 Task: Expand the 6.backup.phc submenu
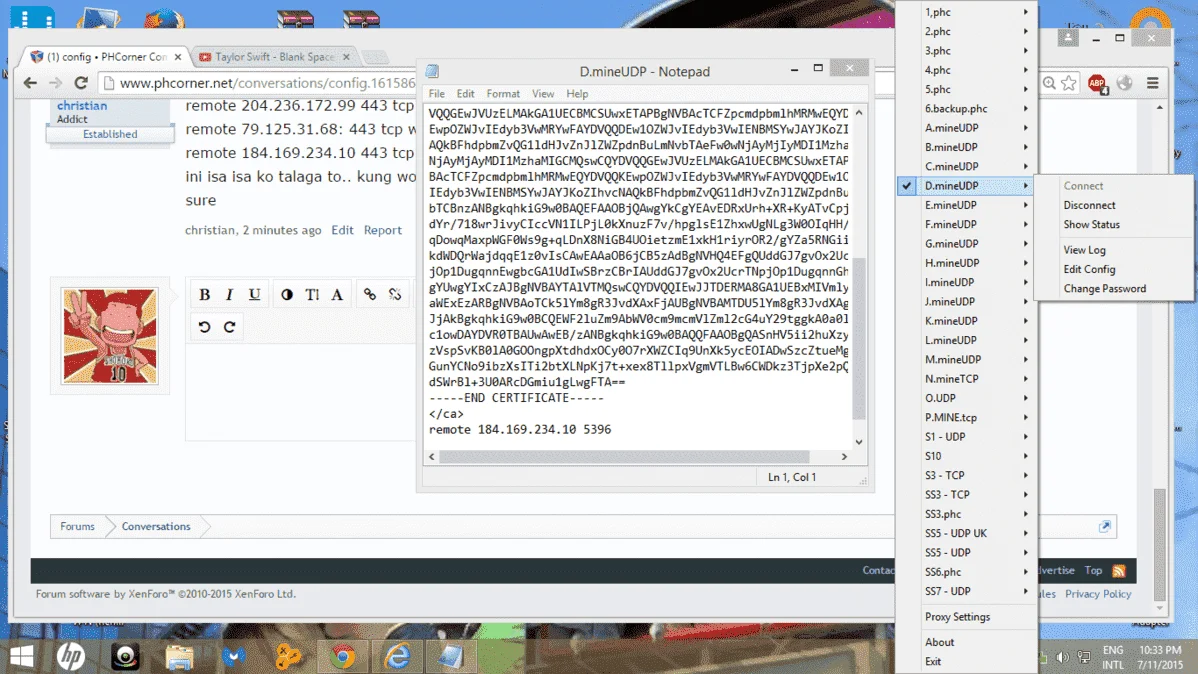click(x=966, y=109)
